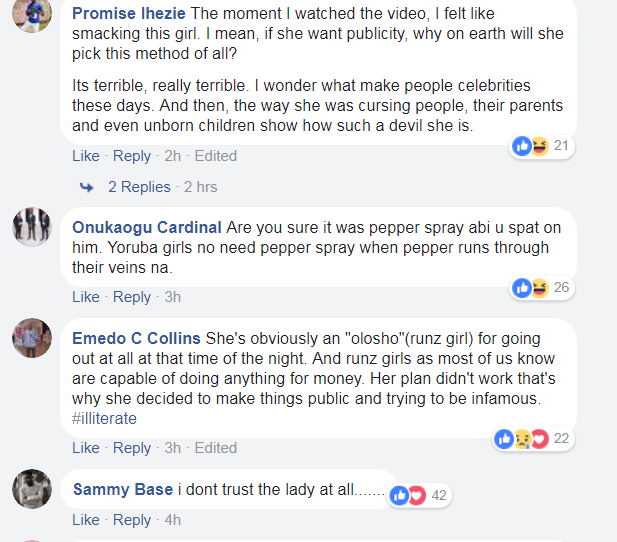Like Onukaogu Cardinal's comment
Screen dimensions: 617x542
(x=86, y=297)
